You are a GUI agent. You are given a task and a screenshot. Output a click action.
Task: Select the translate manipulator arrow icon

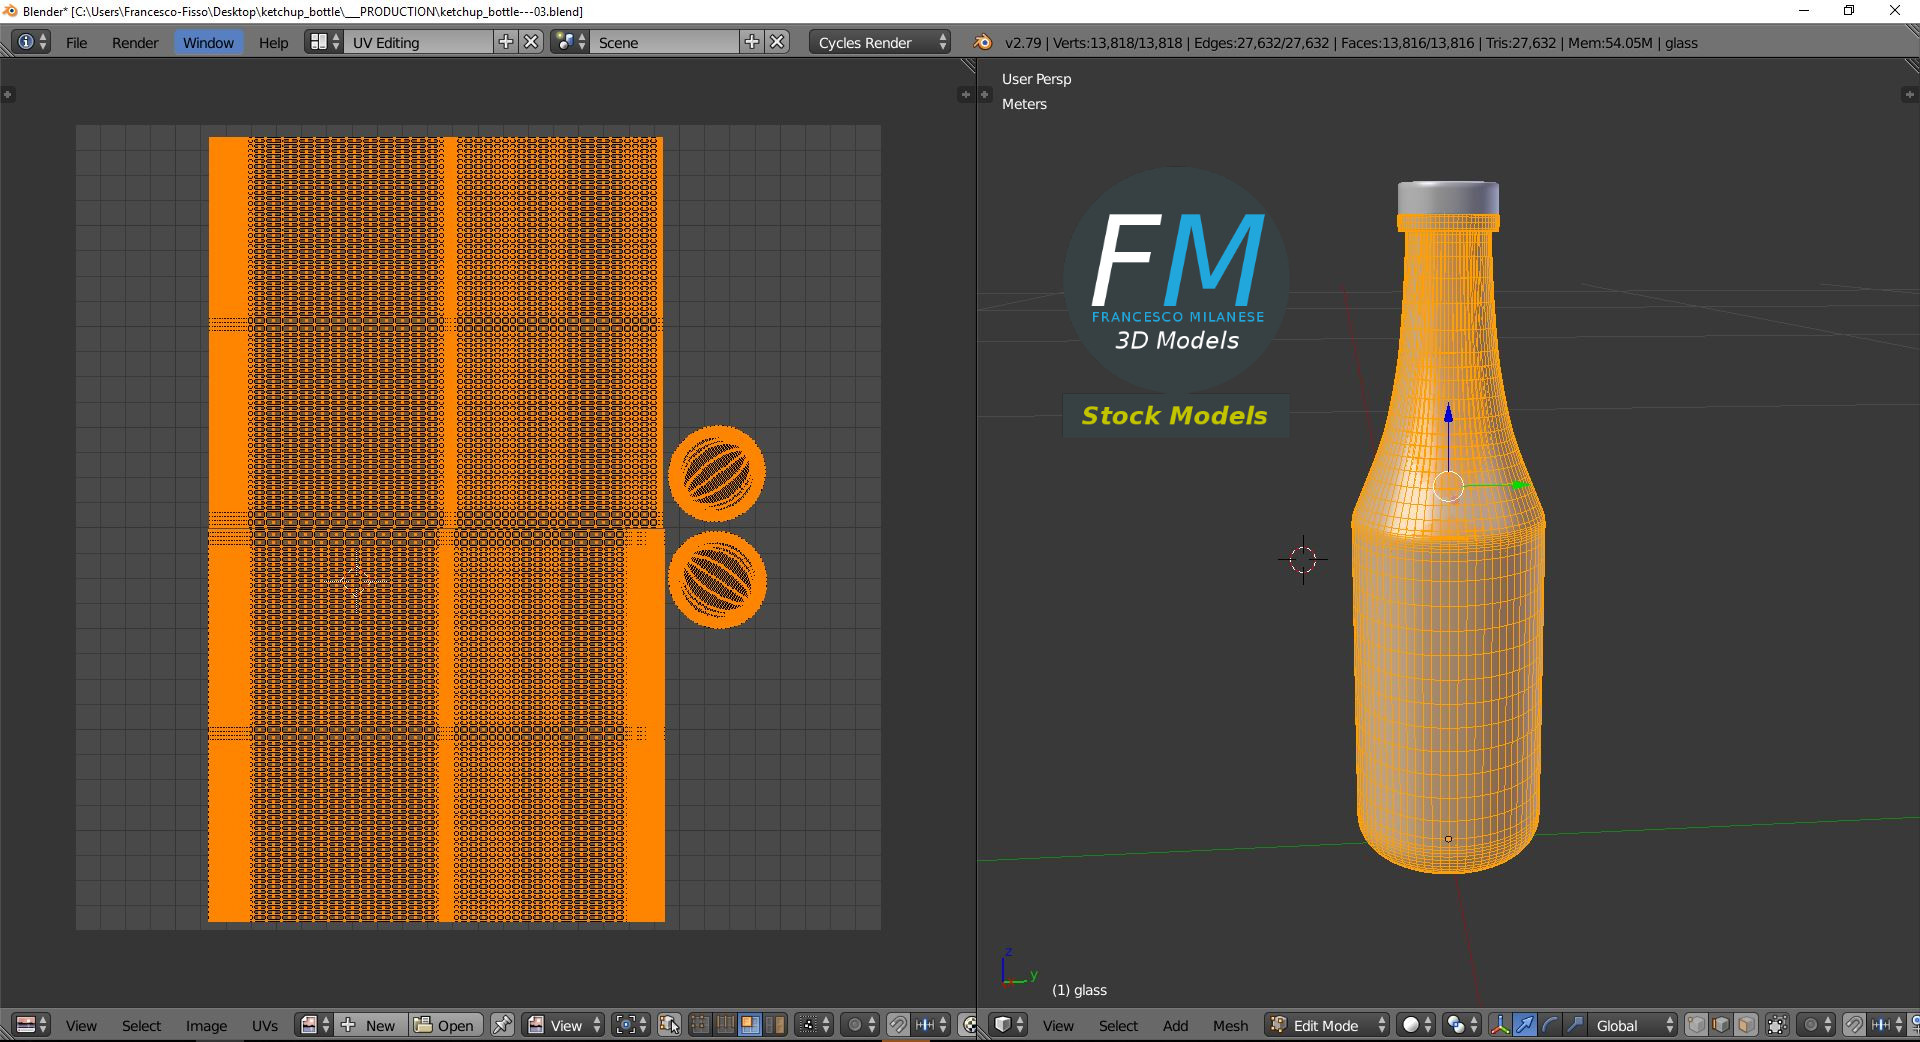[x=1524, y=1025]
